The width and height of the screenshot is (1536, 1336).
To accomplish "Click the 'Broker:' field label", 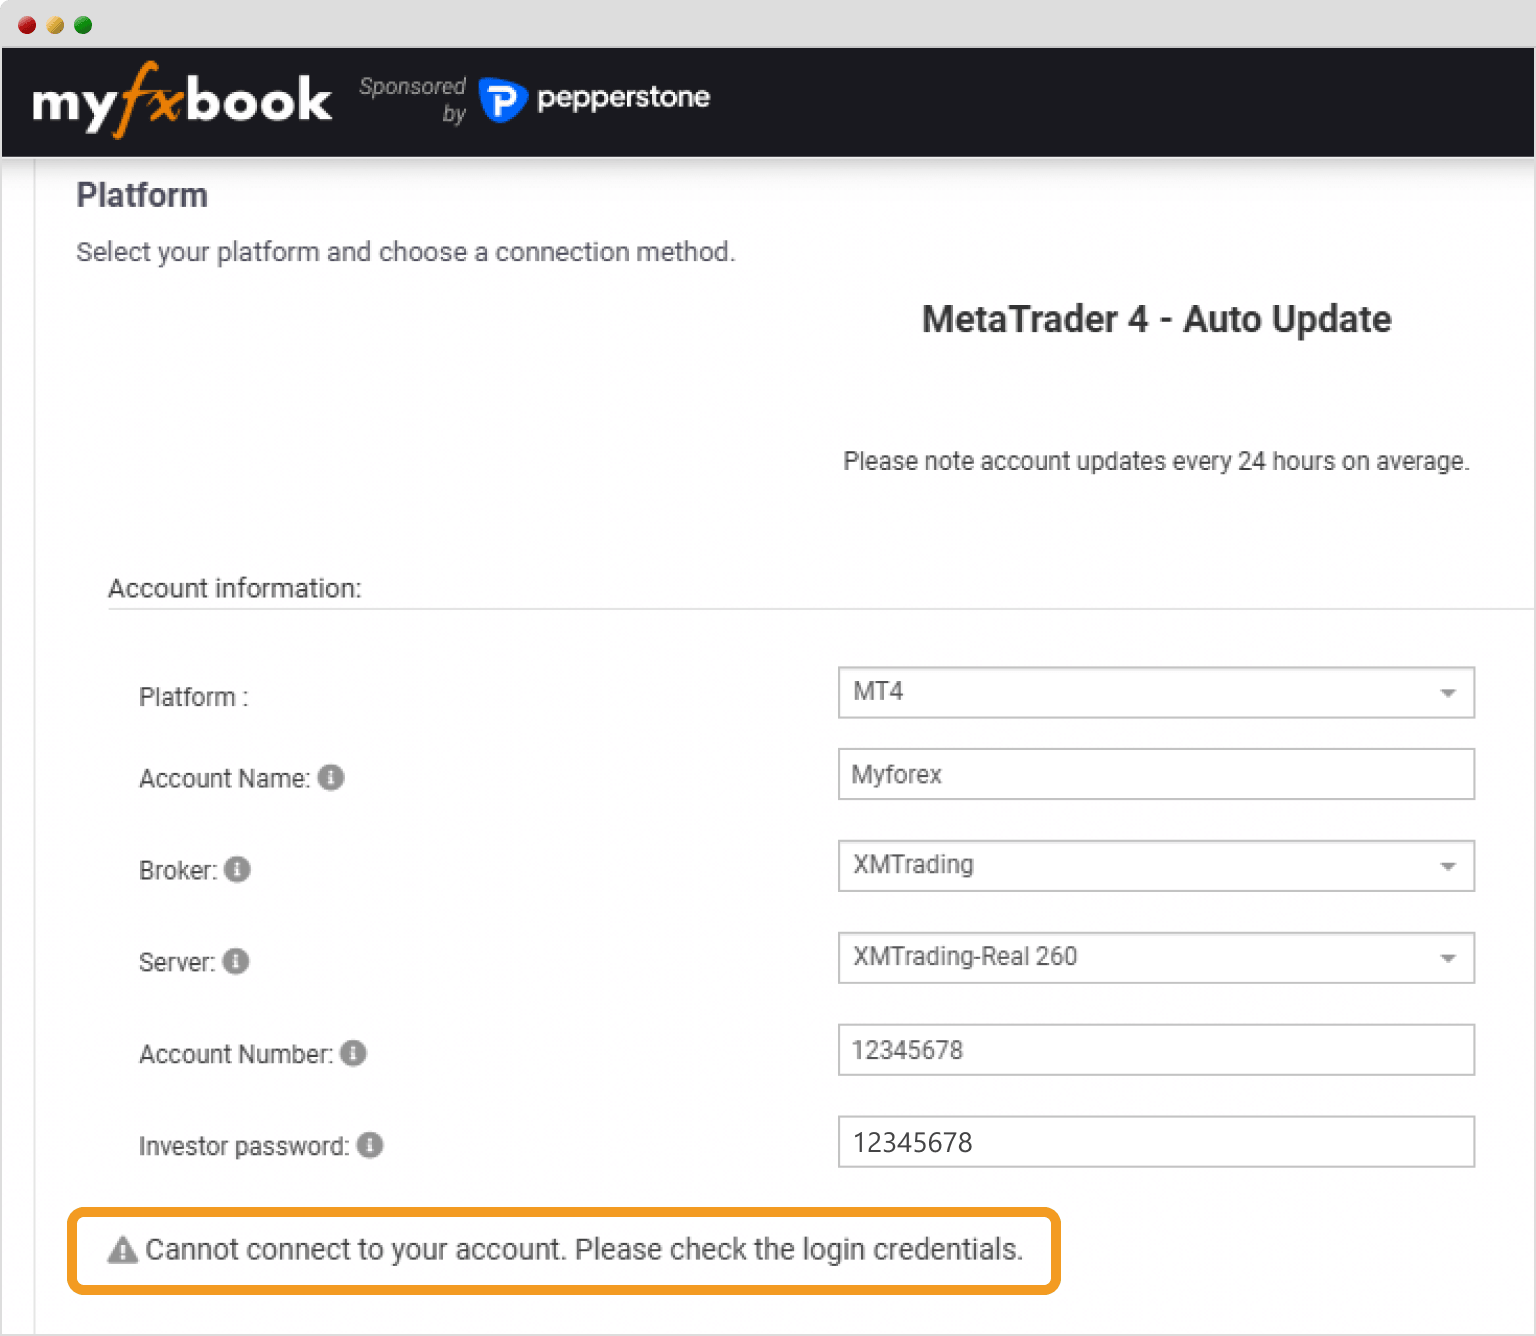I will [178, 870].
